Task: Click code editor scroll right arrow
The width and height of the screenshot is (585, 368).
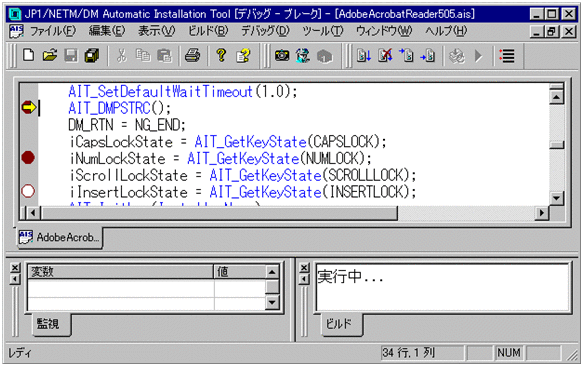Action: [541, 213]
